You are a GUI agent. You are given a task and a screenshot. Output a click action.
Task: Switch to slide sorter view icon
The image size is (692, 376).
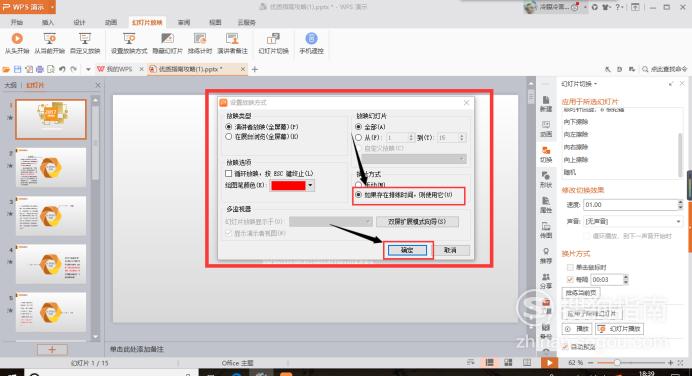[x=508, y=363]
